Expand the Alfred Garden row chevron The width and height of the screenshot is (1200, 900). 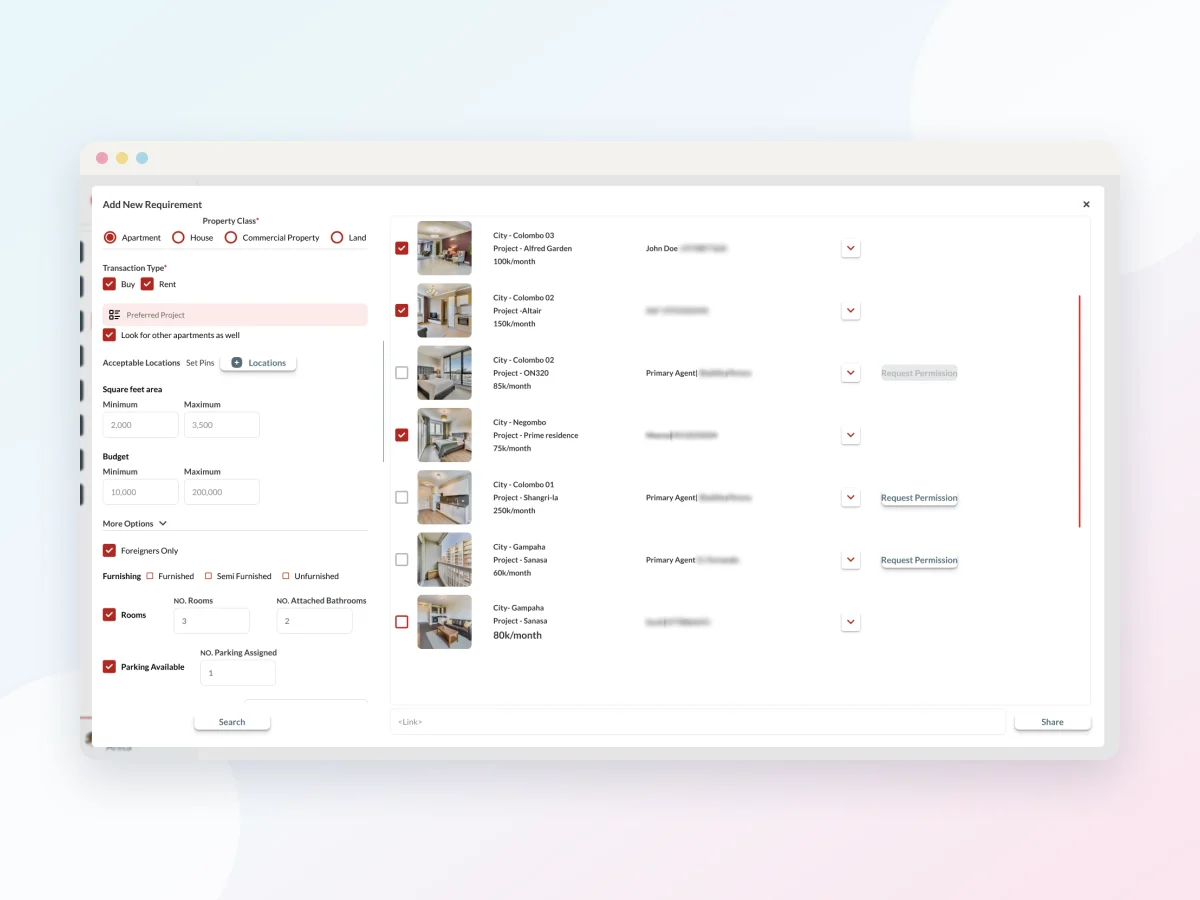pos(851,248)
